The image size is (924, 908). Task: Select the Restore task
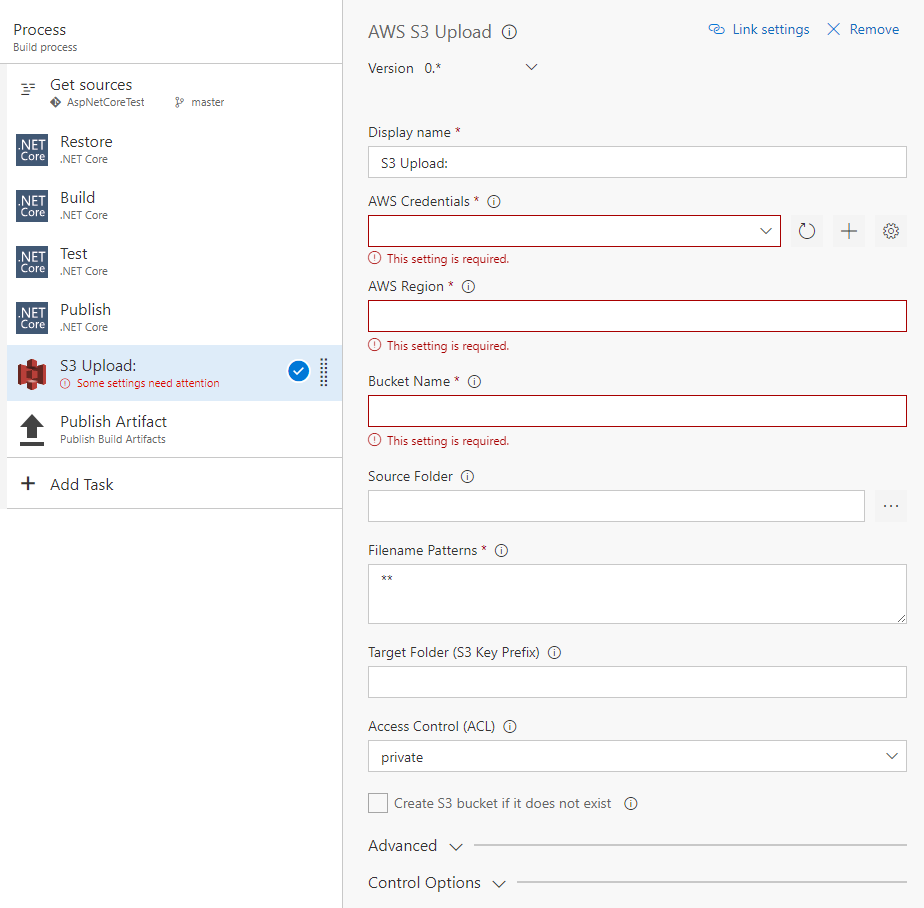click(x=174, y=150)
